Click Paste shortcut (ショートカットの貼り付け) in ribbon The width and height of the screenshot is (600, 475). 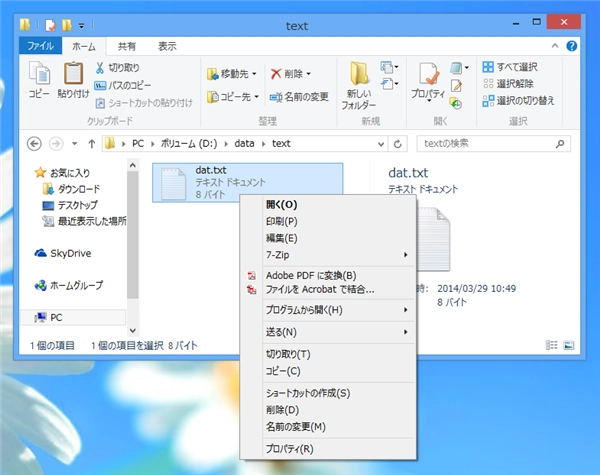[143, 103]
